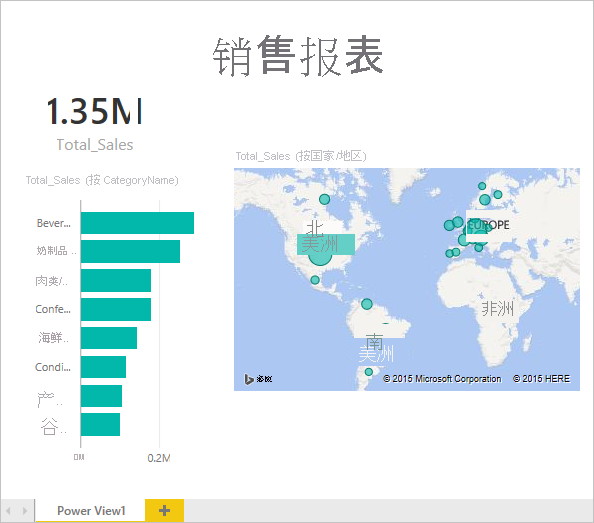Click the Venezuela bubble in northern South America
This screenshot has width=594, height=523.
pyautogui.click(x=367, y=304)
